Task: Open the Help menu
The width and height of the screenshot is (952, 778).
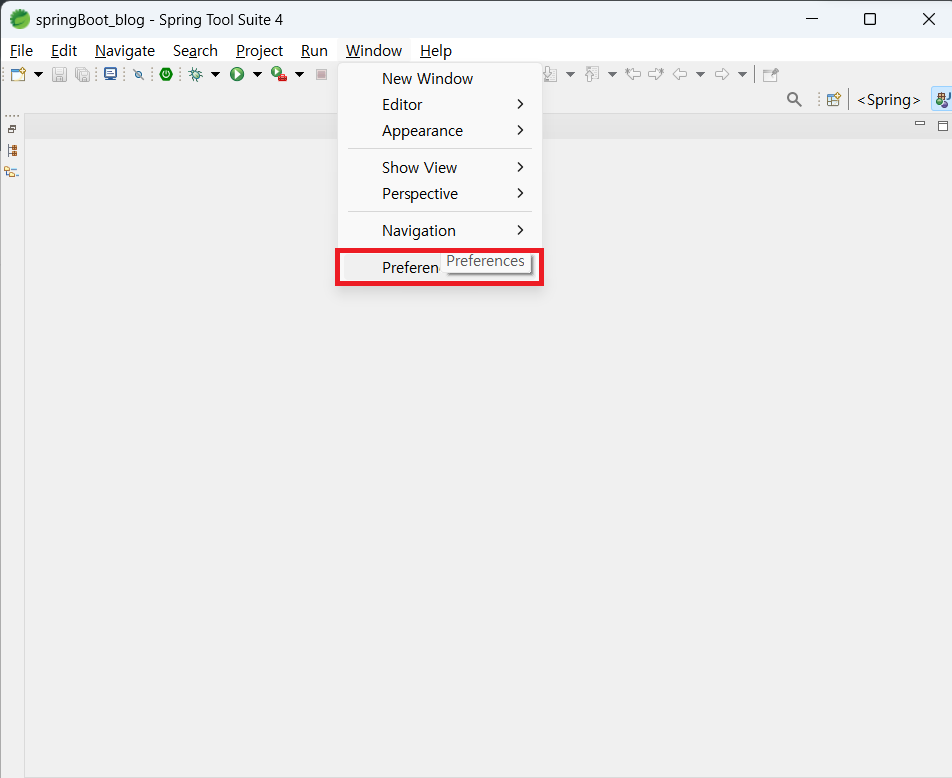Action: (x=435, y=50)
